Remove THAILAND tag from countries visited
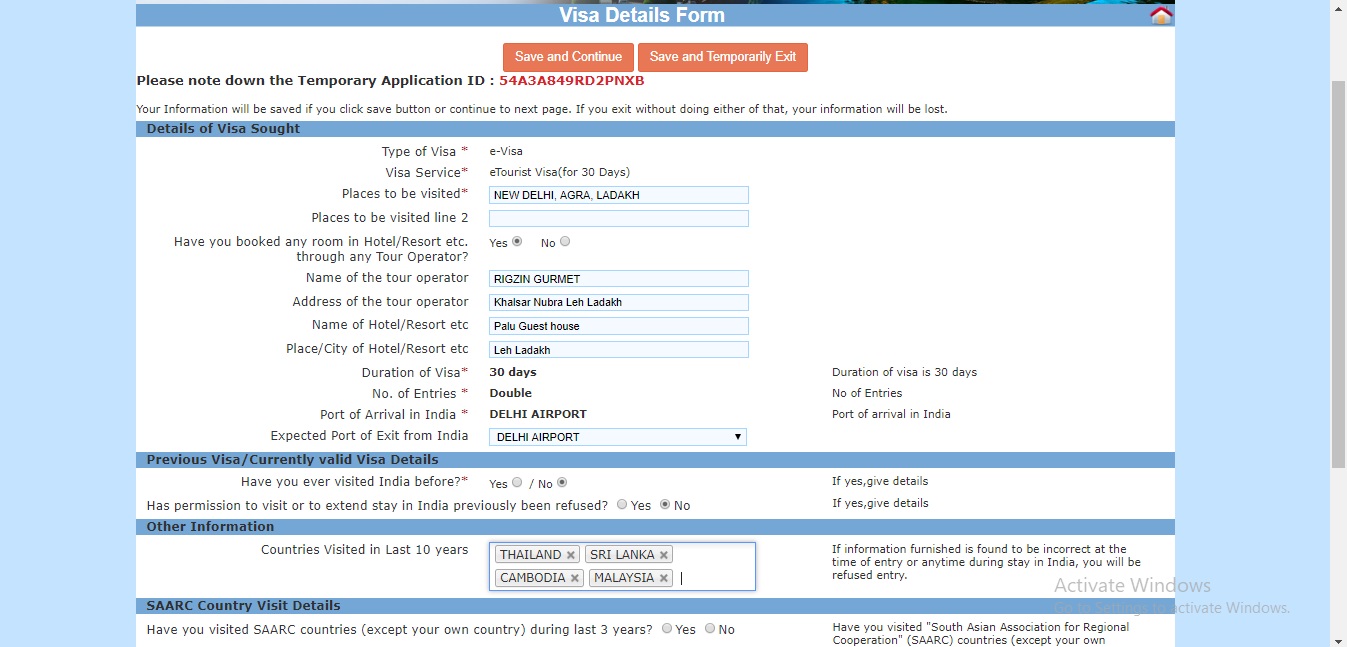 (x=571, y=555)
